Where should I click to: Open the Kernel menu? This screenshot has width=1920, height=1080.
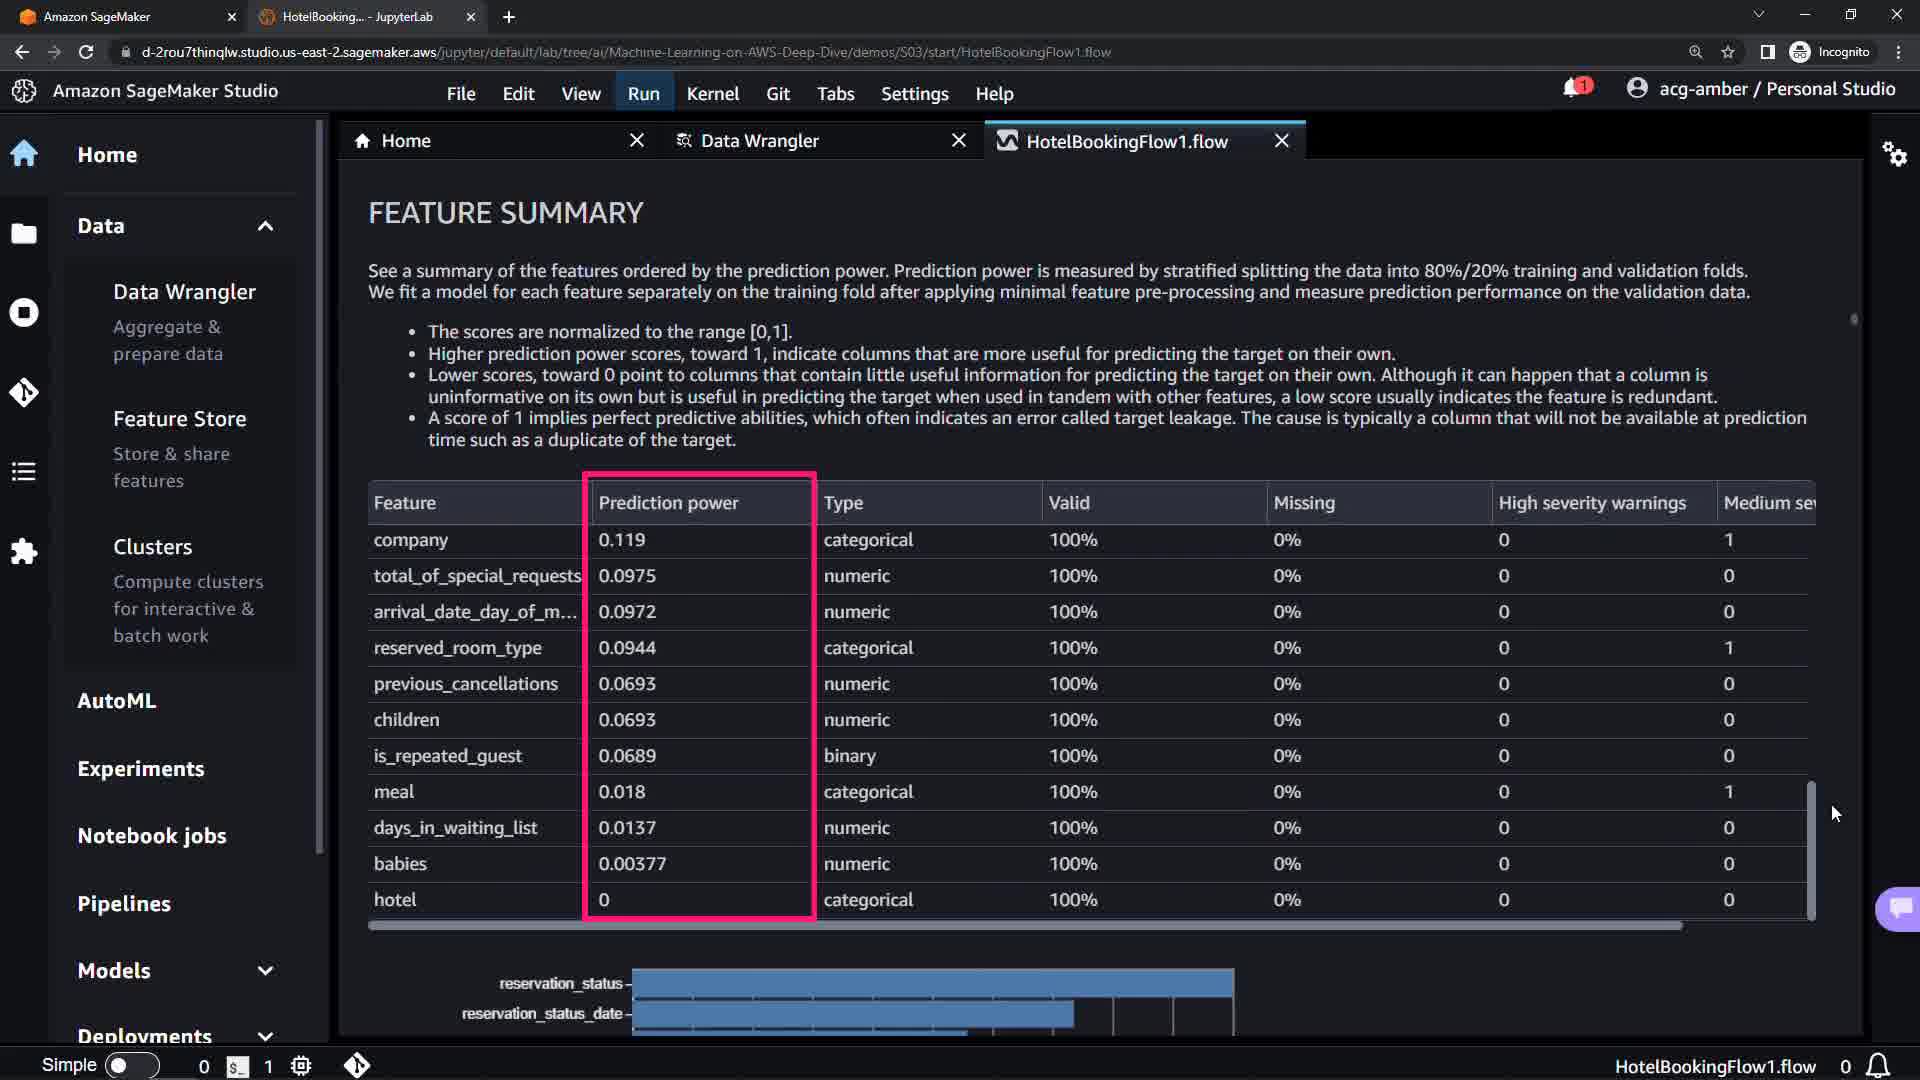[712, 93]
